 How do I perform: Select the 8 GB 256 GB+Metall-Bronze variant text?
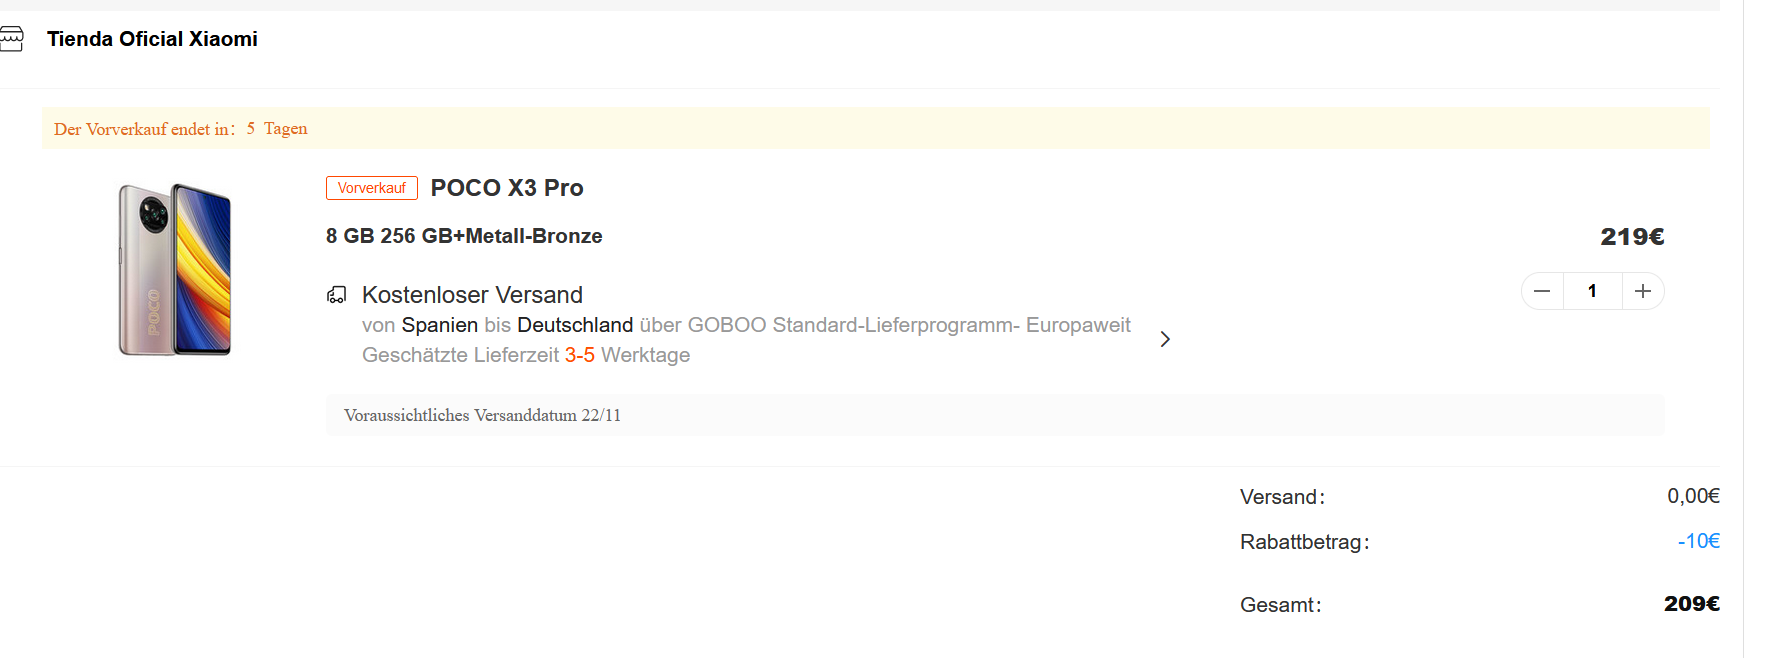coord(464,236)
